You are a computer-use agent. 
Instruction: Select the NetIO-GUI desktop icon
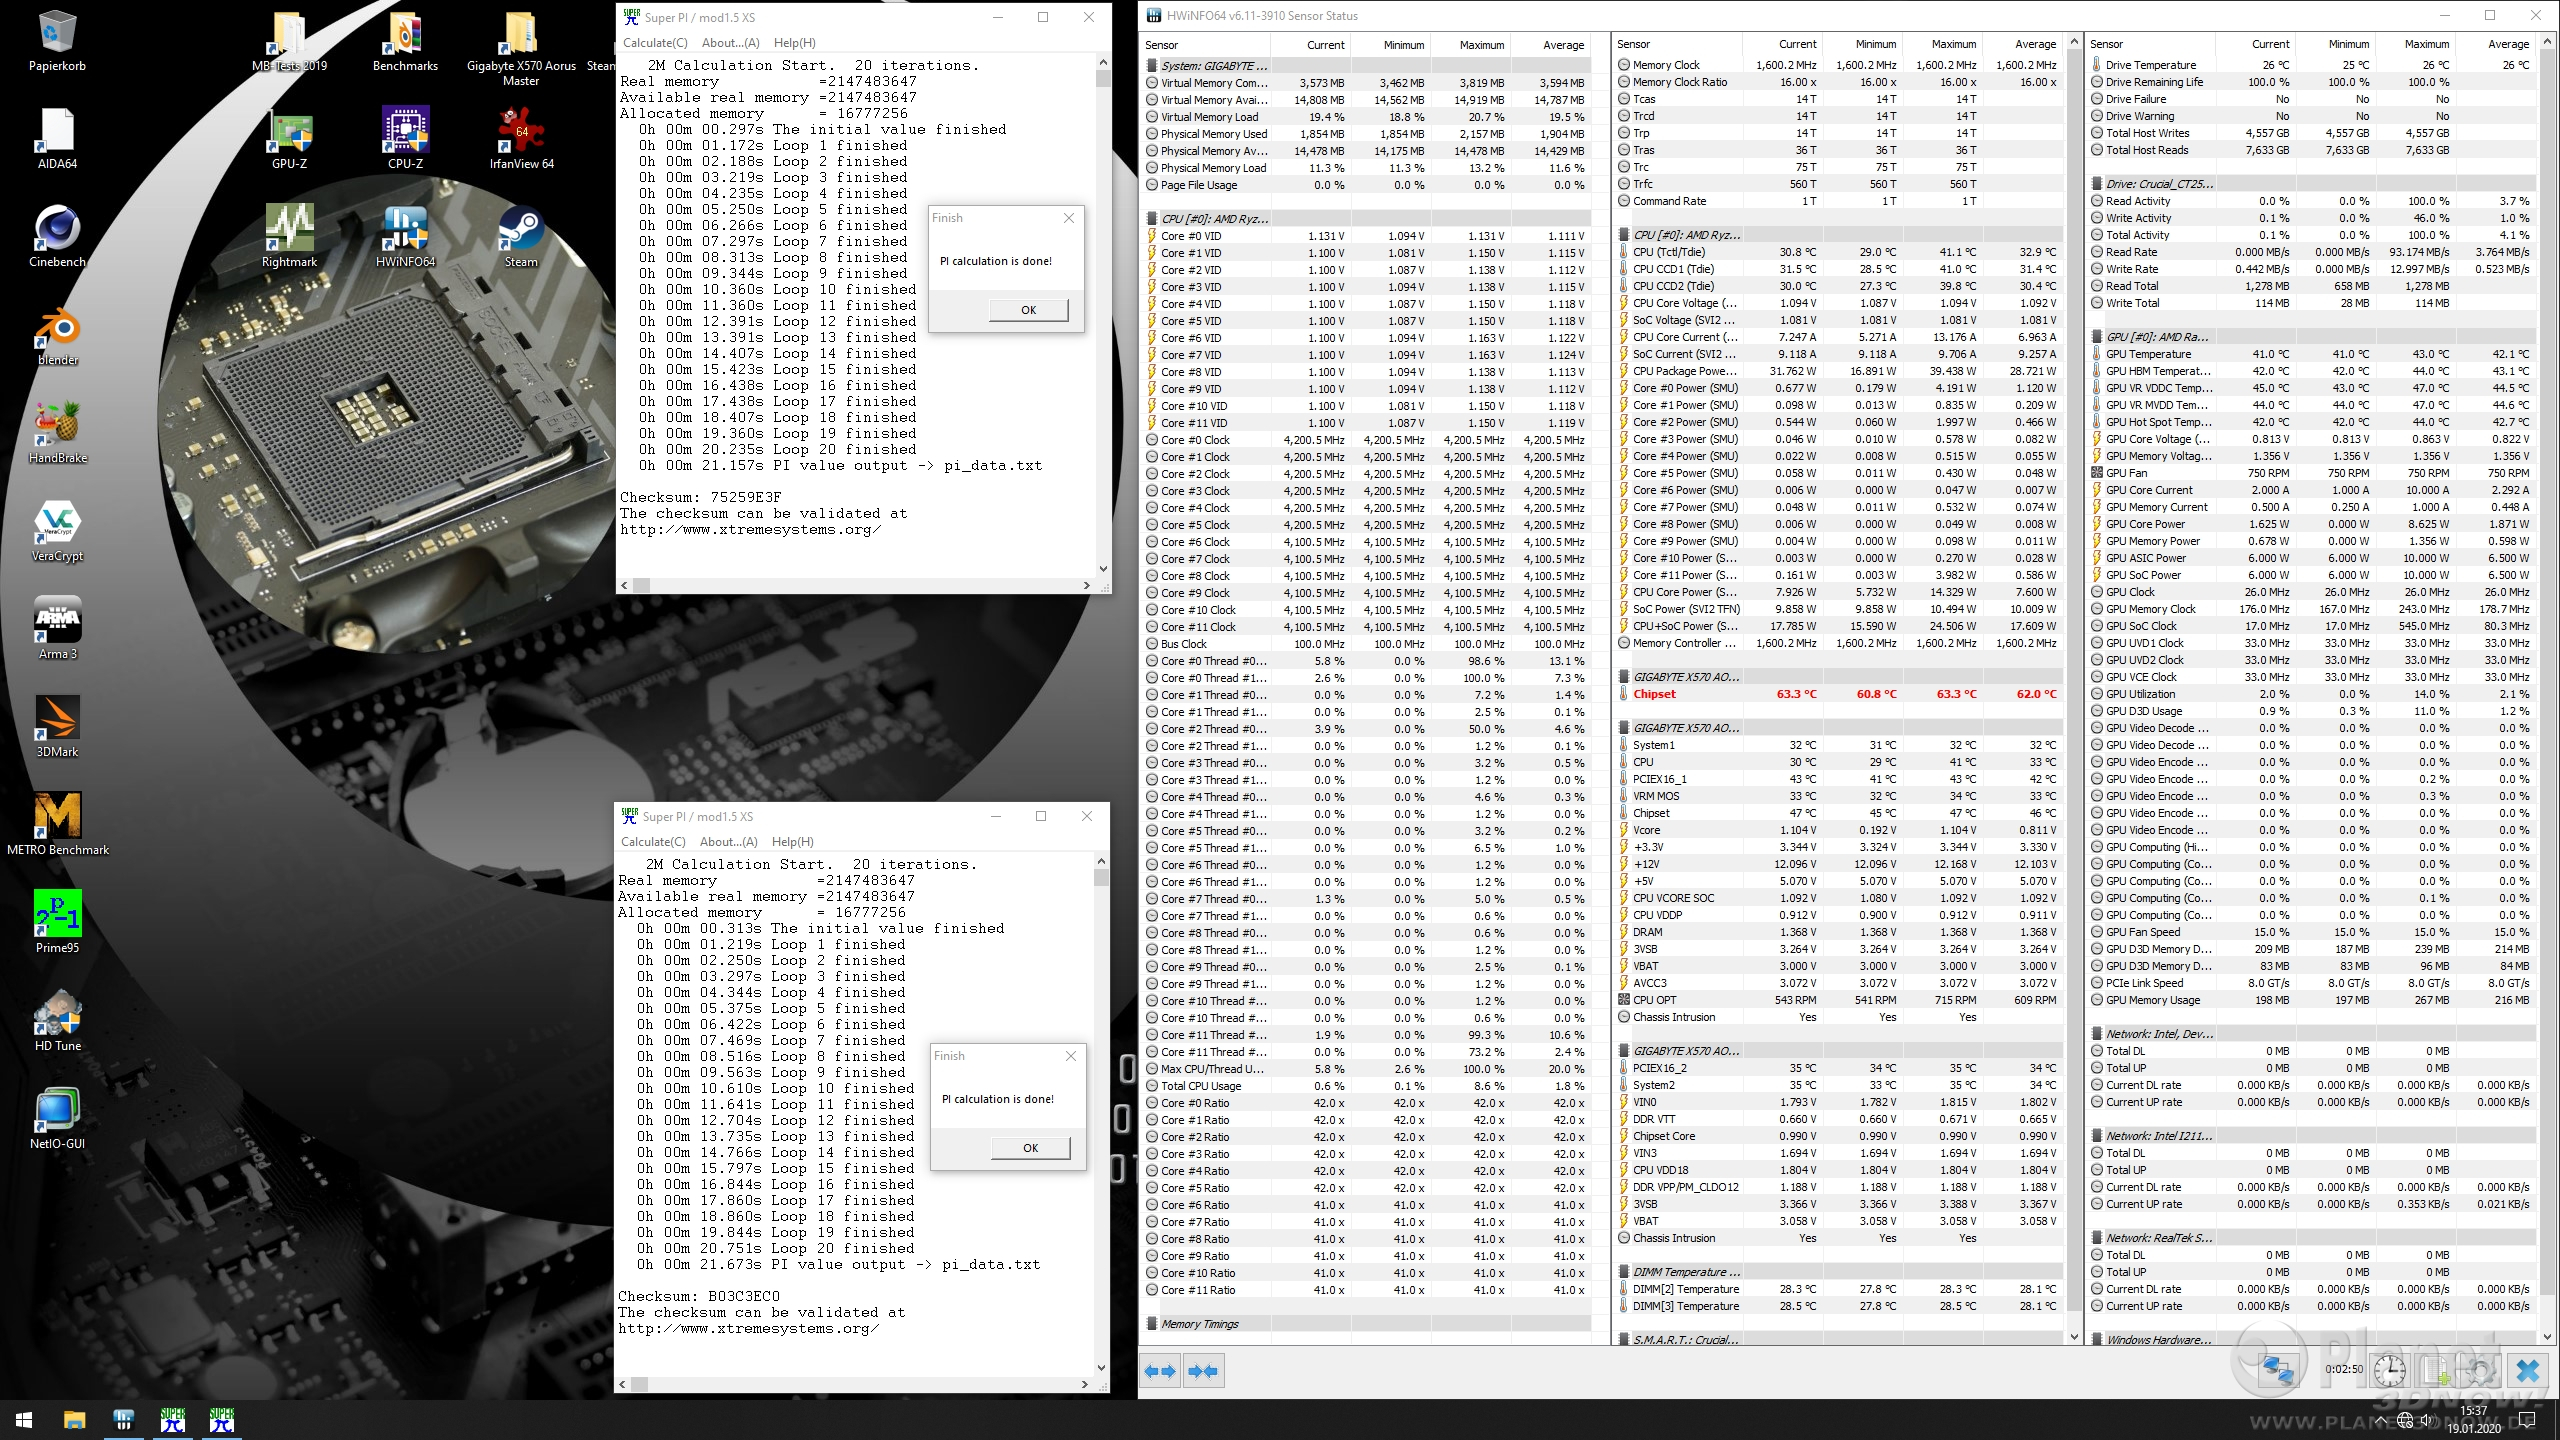[57, 1119]
